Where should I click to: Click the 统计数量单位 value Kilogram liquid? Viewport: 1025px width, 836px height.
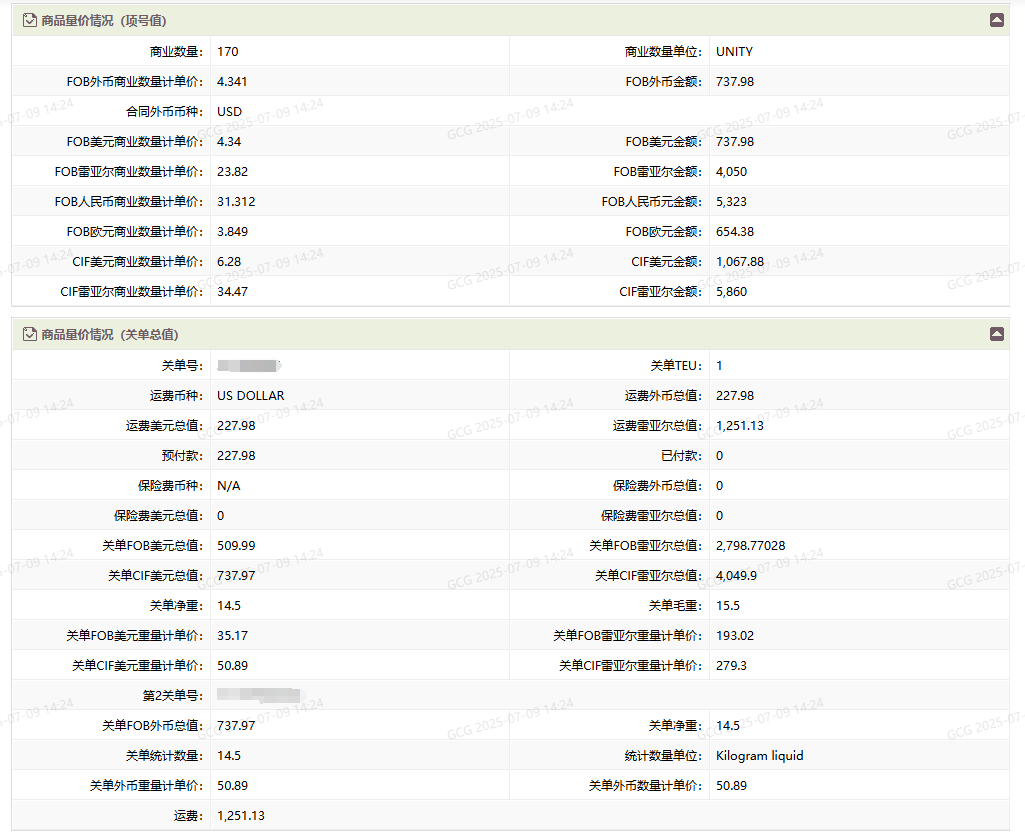pos(759,755)
